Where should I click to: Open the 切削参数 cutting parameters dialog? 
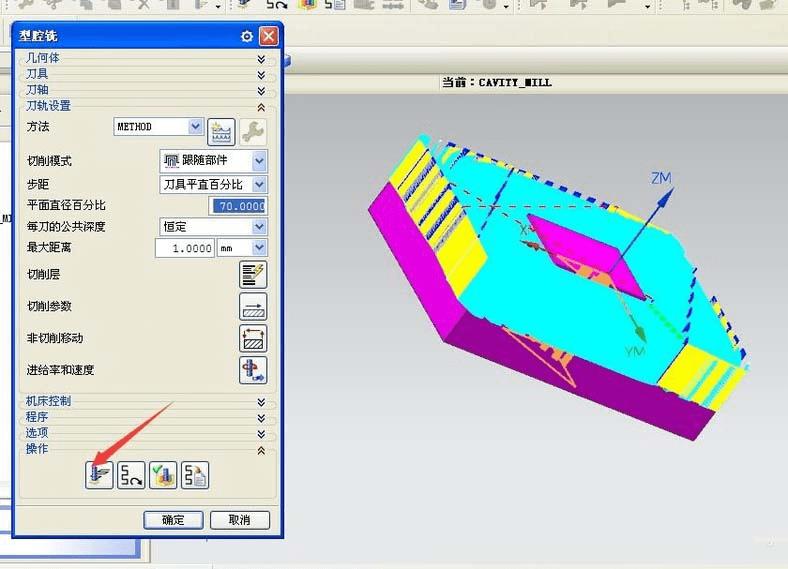point(253,307)
